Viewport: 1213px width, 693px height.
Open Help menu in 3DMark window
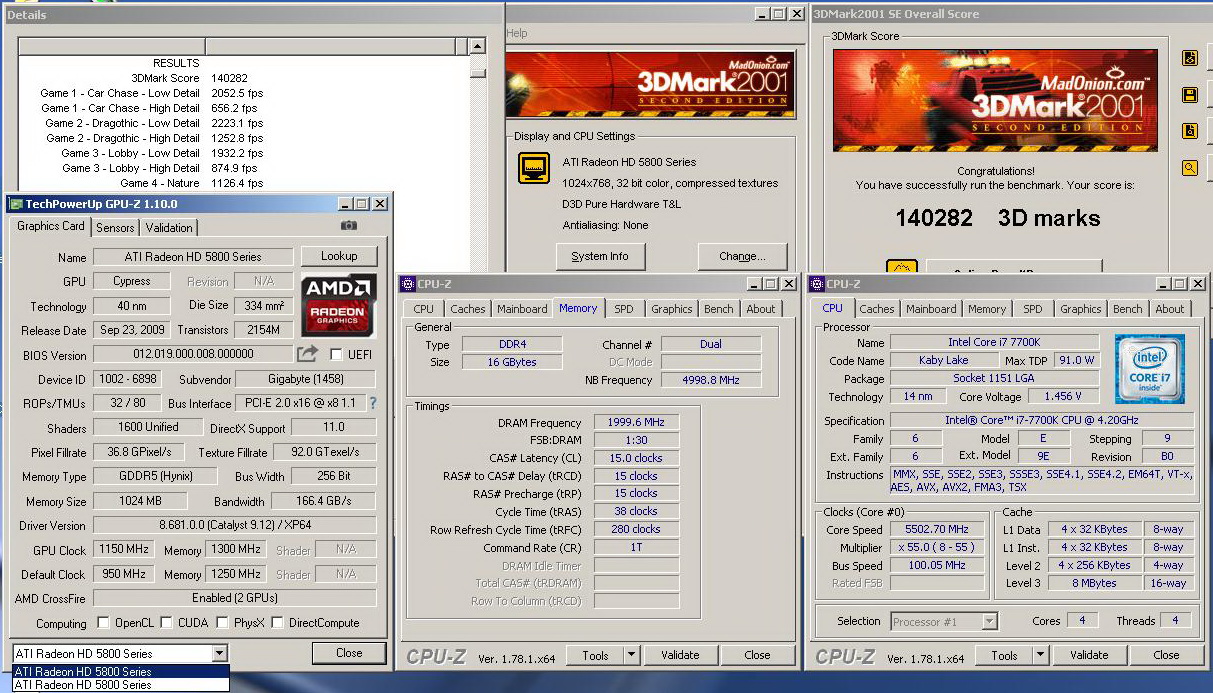517,33
